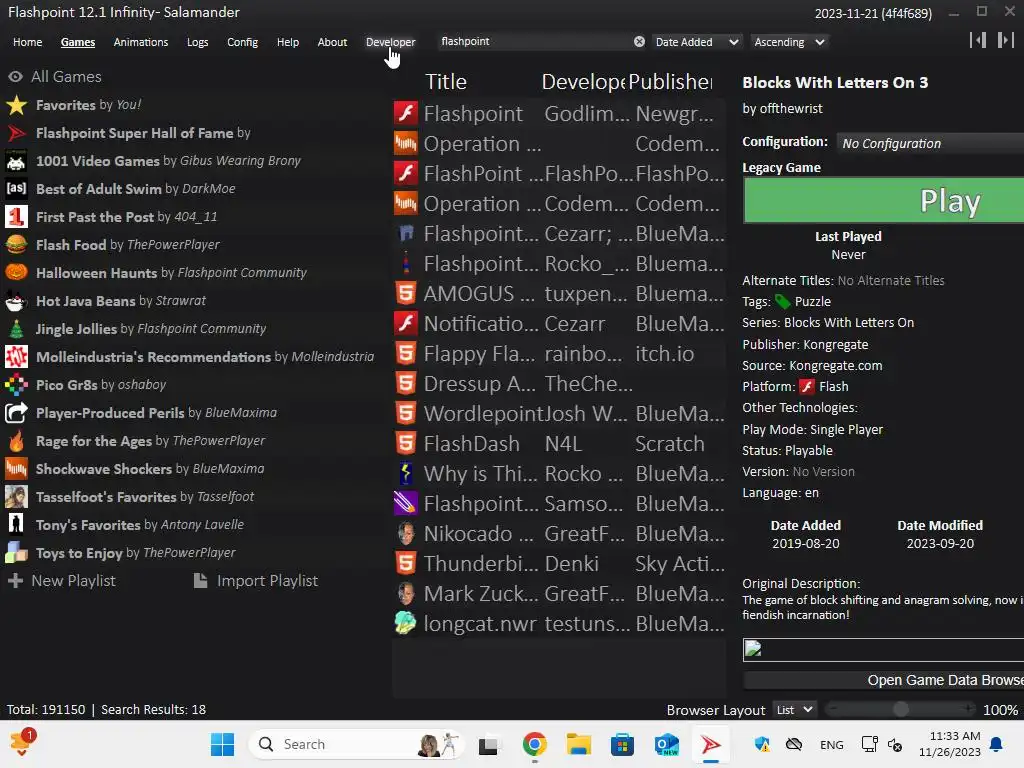Open the Halloween Haunts pumpkin icon
This screenshot has width=1024, height=768.
point(16,273)
